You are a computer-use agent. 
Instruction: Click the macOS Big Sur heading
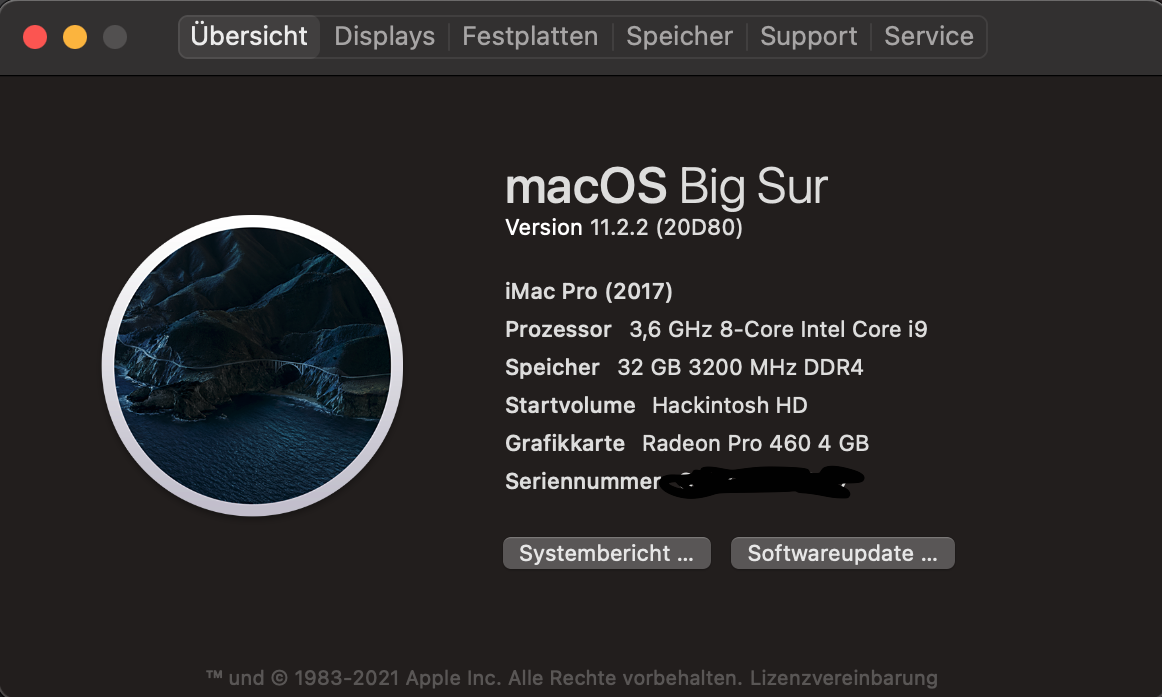[666, 187]
